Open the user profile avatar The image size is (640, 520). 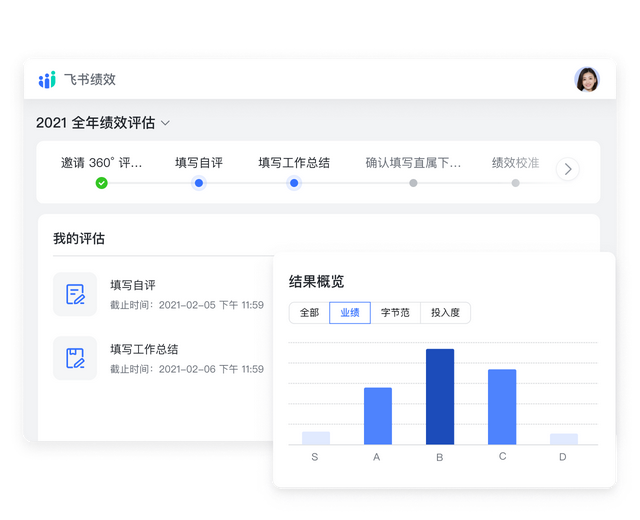[587, 80]
